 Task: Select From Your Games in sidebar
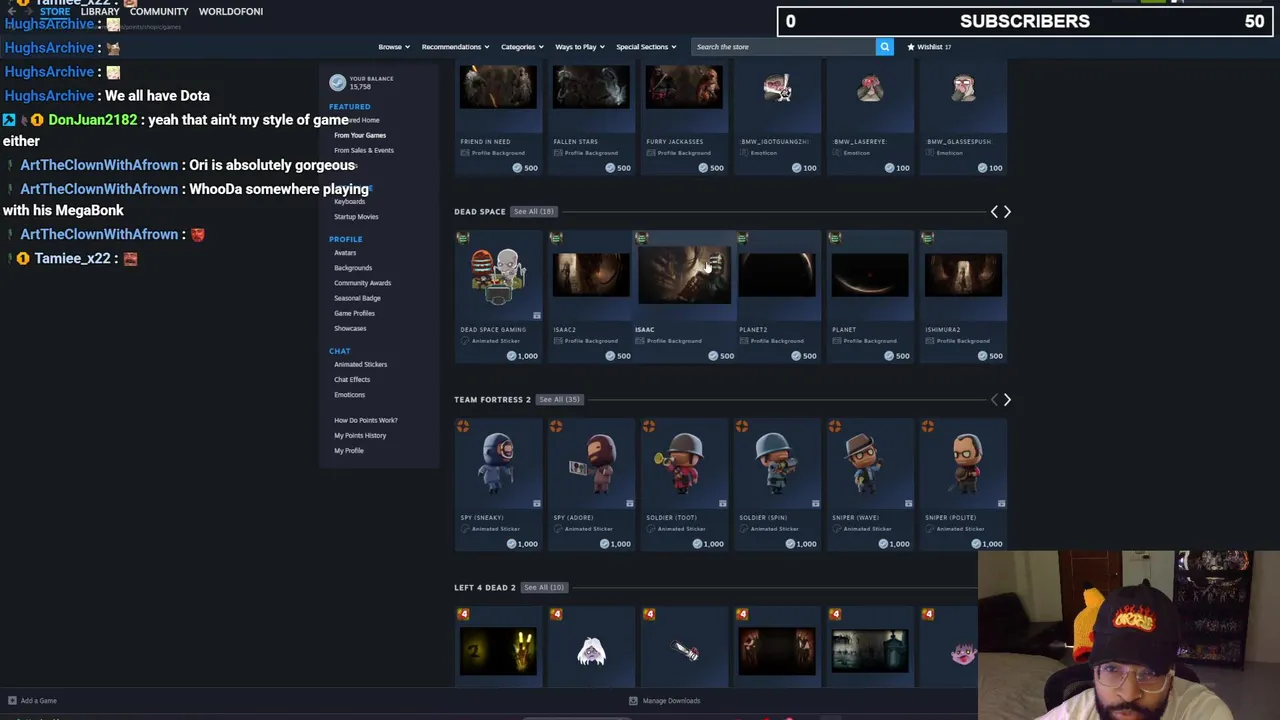coord(360,135)
